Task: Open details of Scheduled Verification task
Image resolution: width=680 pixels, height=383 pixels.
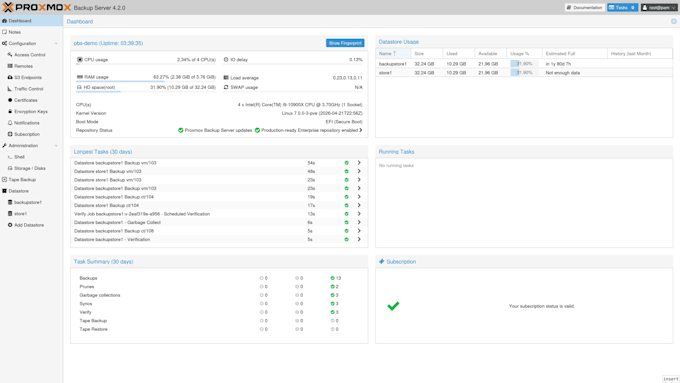Action: pyautogui.click(x=359, y=214)
